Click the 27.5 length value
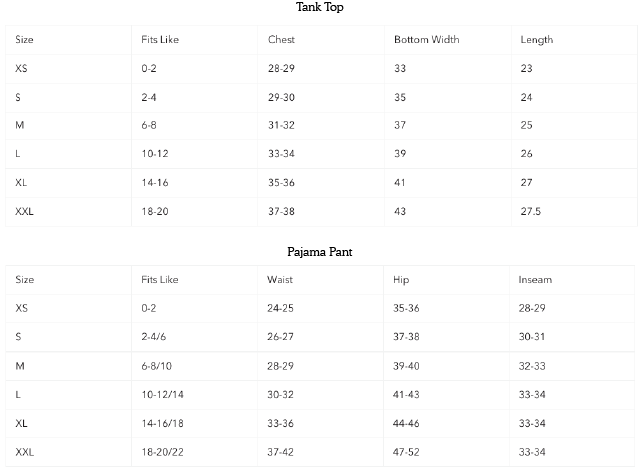641x469 pixels. tap(531, 212)
